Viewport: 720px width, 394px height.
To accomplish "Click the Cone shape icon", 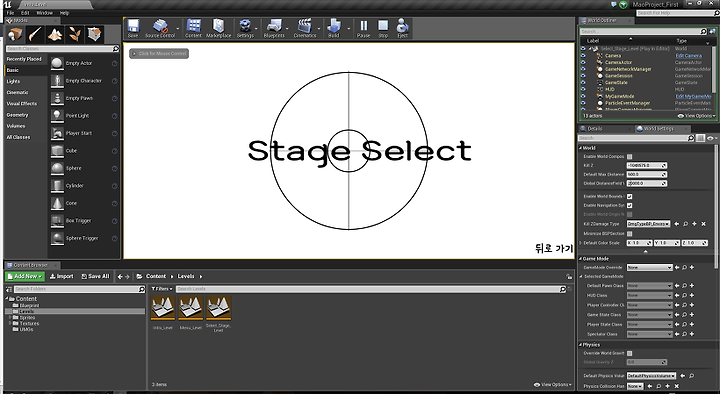I will pos(57,203).
